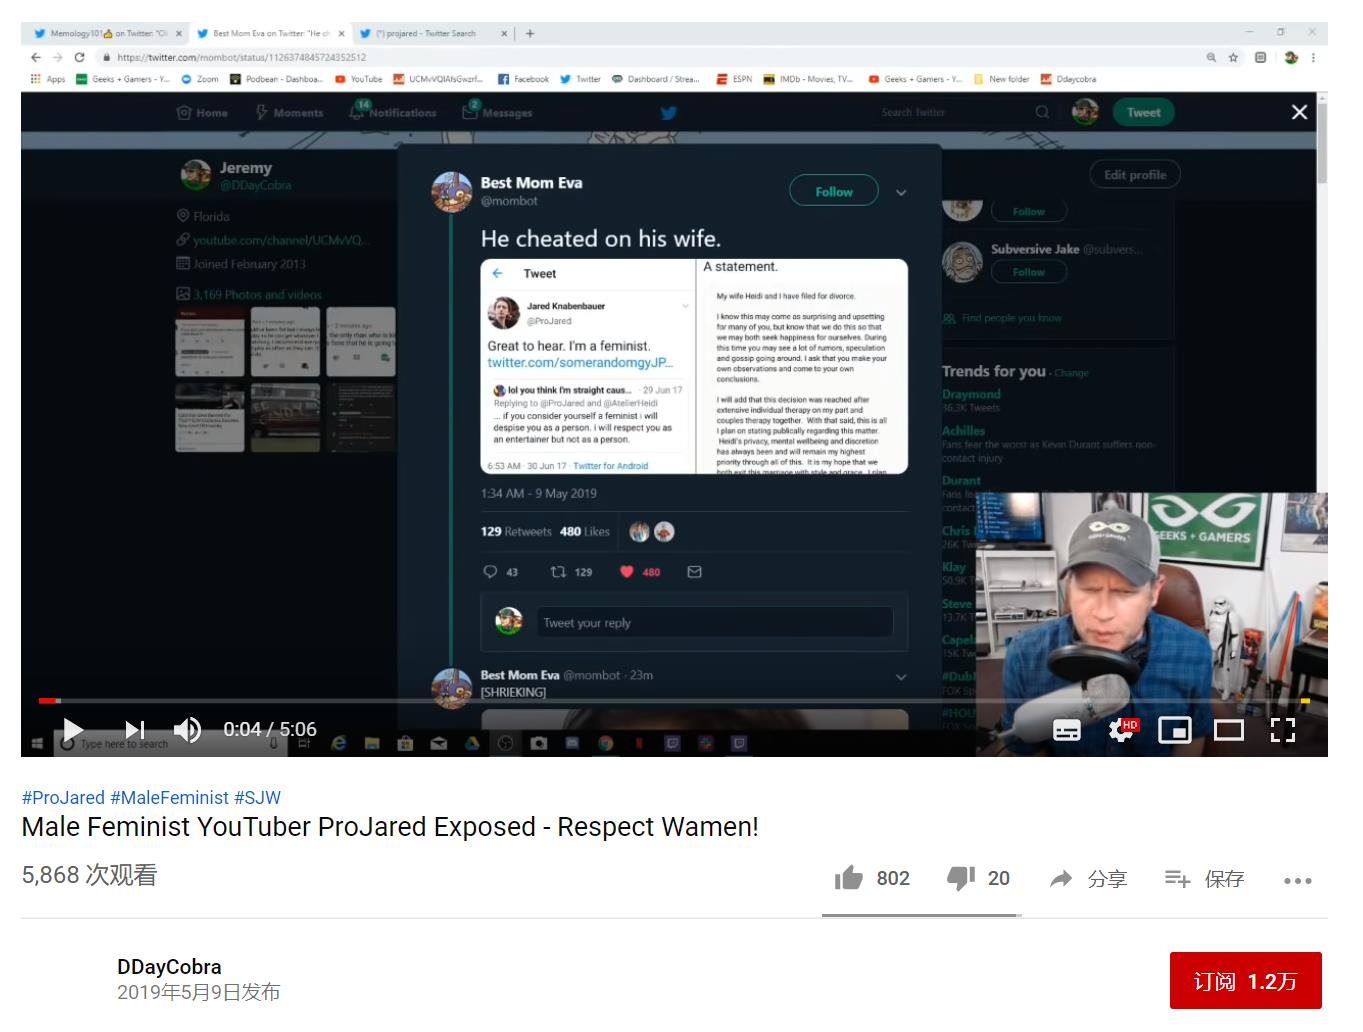Screen dimensions: 1363x1032
Task: Open the #ProJared hashtag
Action: coord(63,798)
